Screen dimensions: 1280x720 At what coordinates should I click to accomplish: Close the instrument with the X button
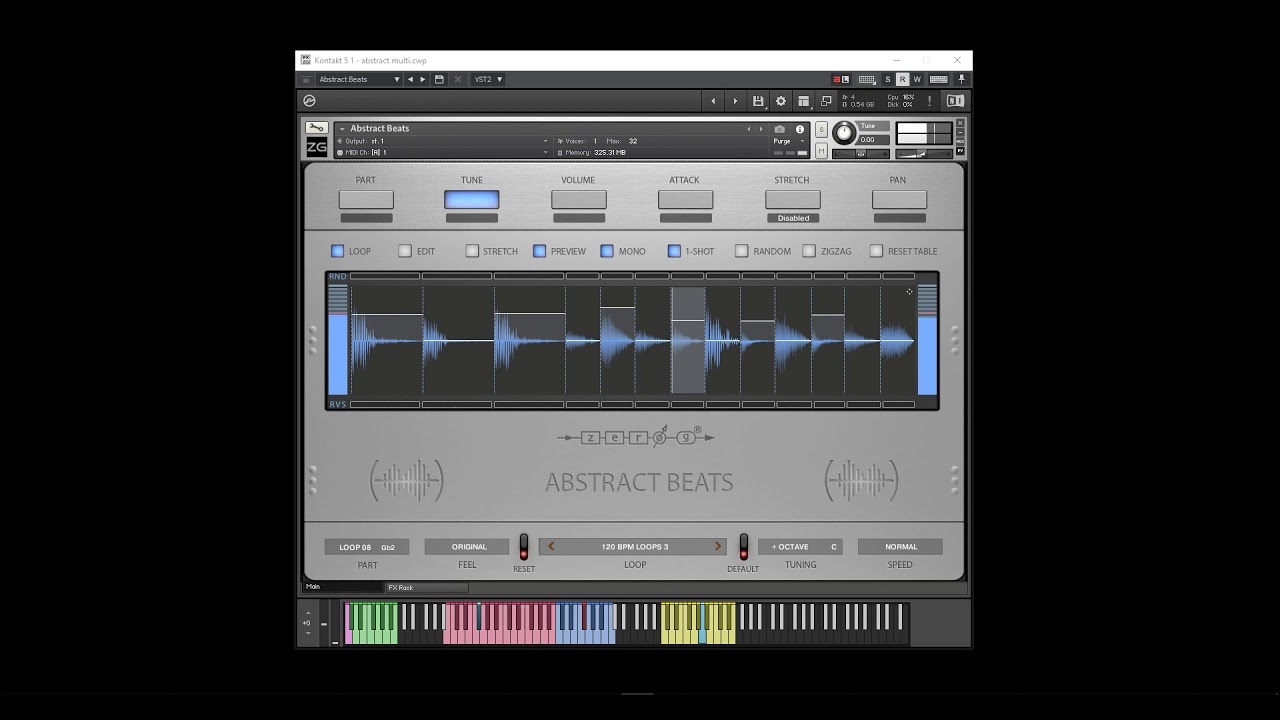coord(961,122)
